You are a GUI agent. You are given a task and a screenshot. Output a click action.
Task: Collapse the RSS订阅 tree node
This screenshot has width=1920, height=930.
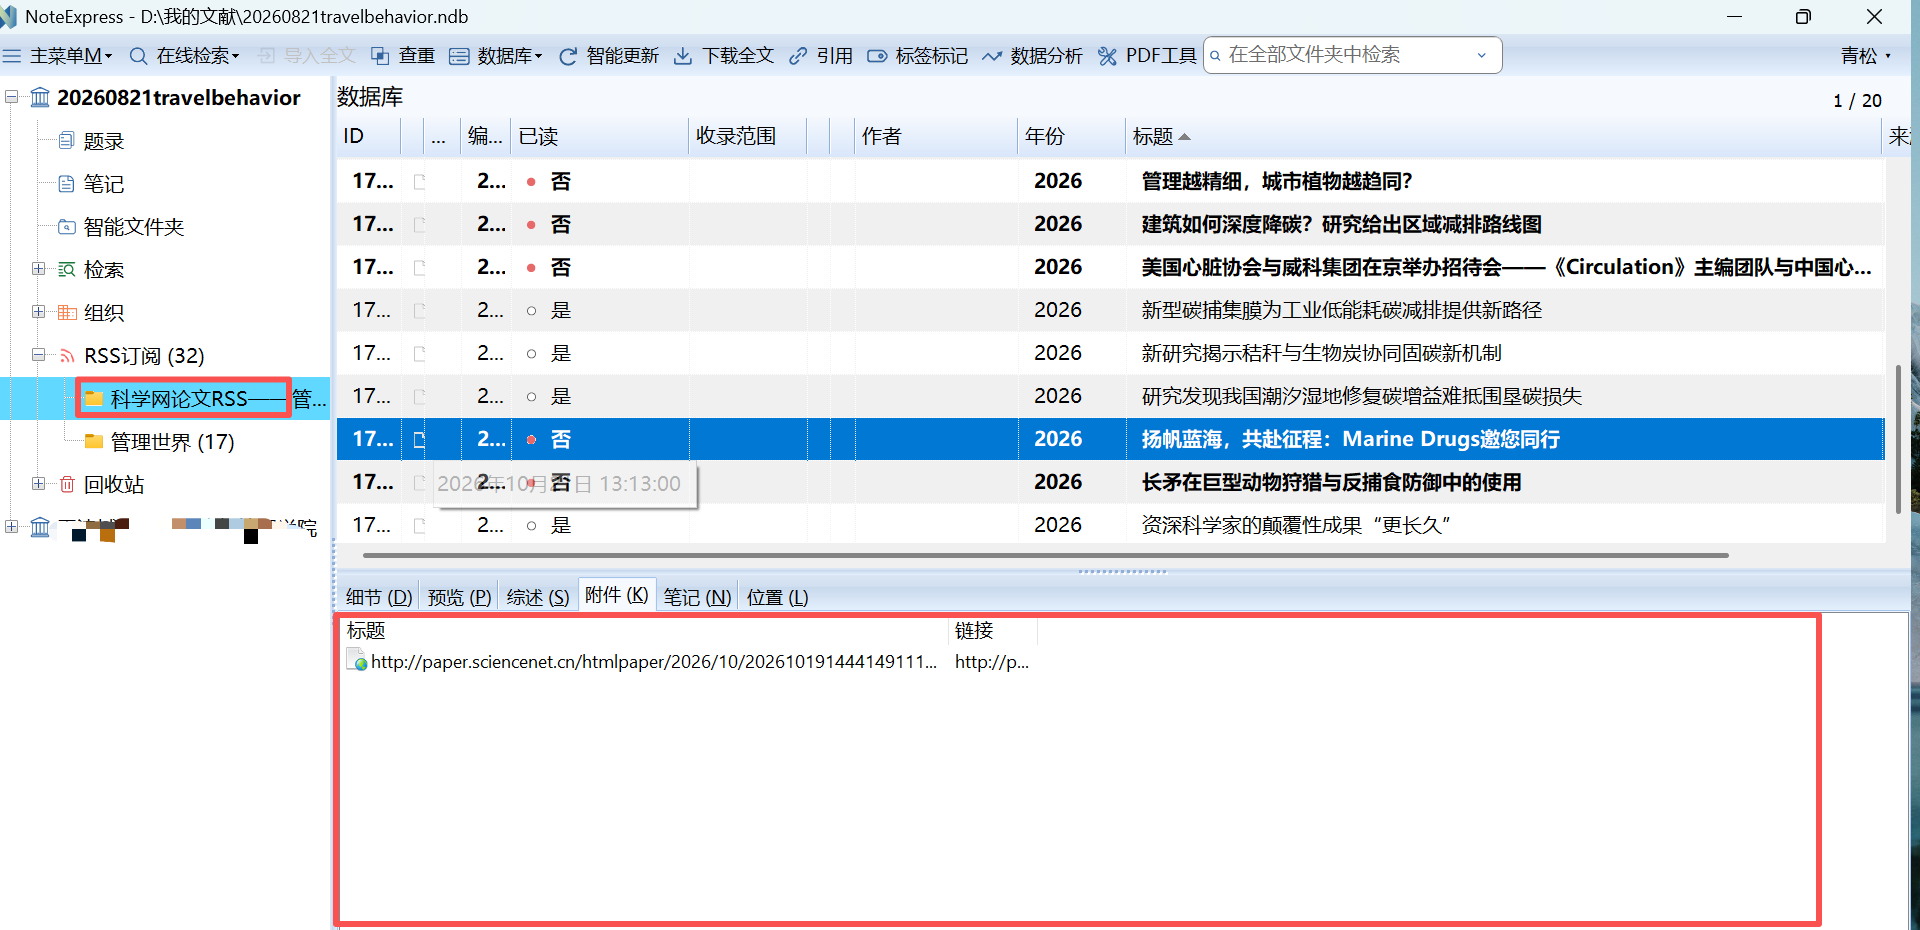point(38,354)
